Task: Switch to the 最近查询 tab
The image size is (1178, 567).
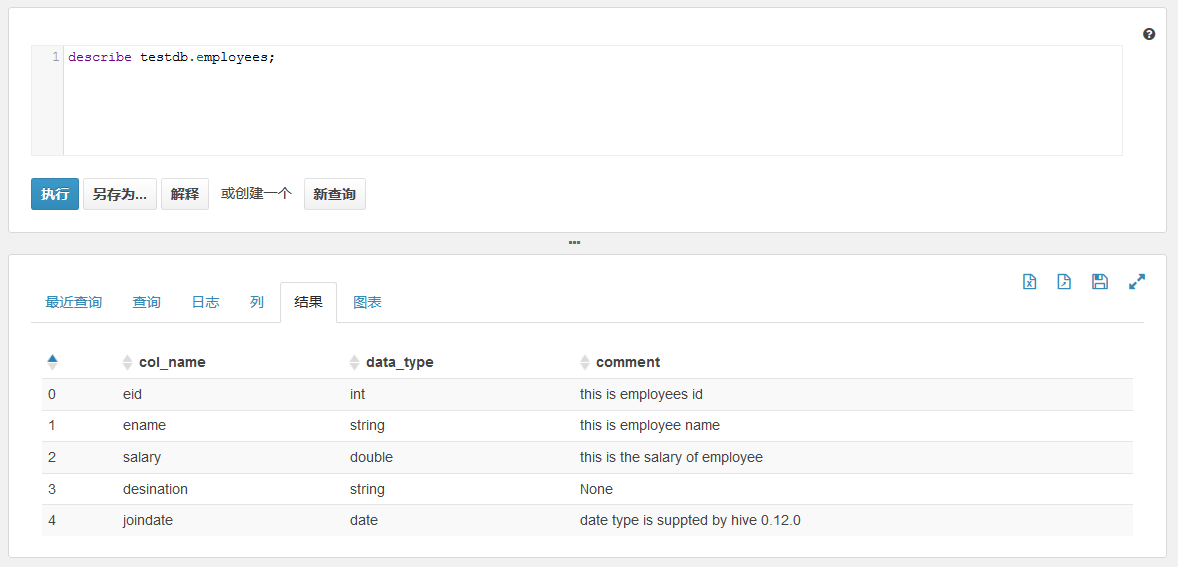Action: click(74, 302)
